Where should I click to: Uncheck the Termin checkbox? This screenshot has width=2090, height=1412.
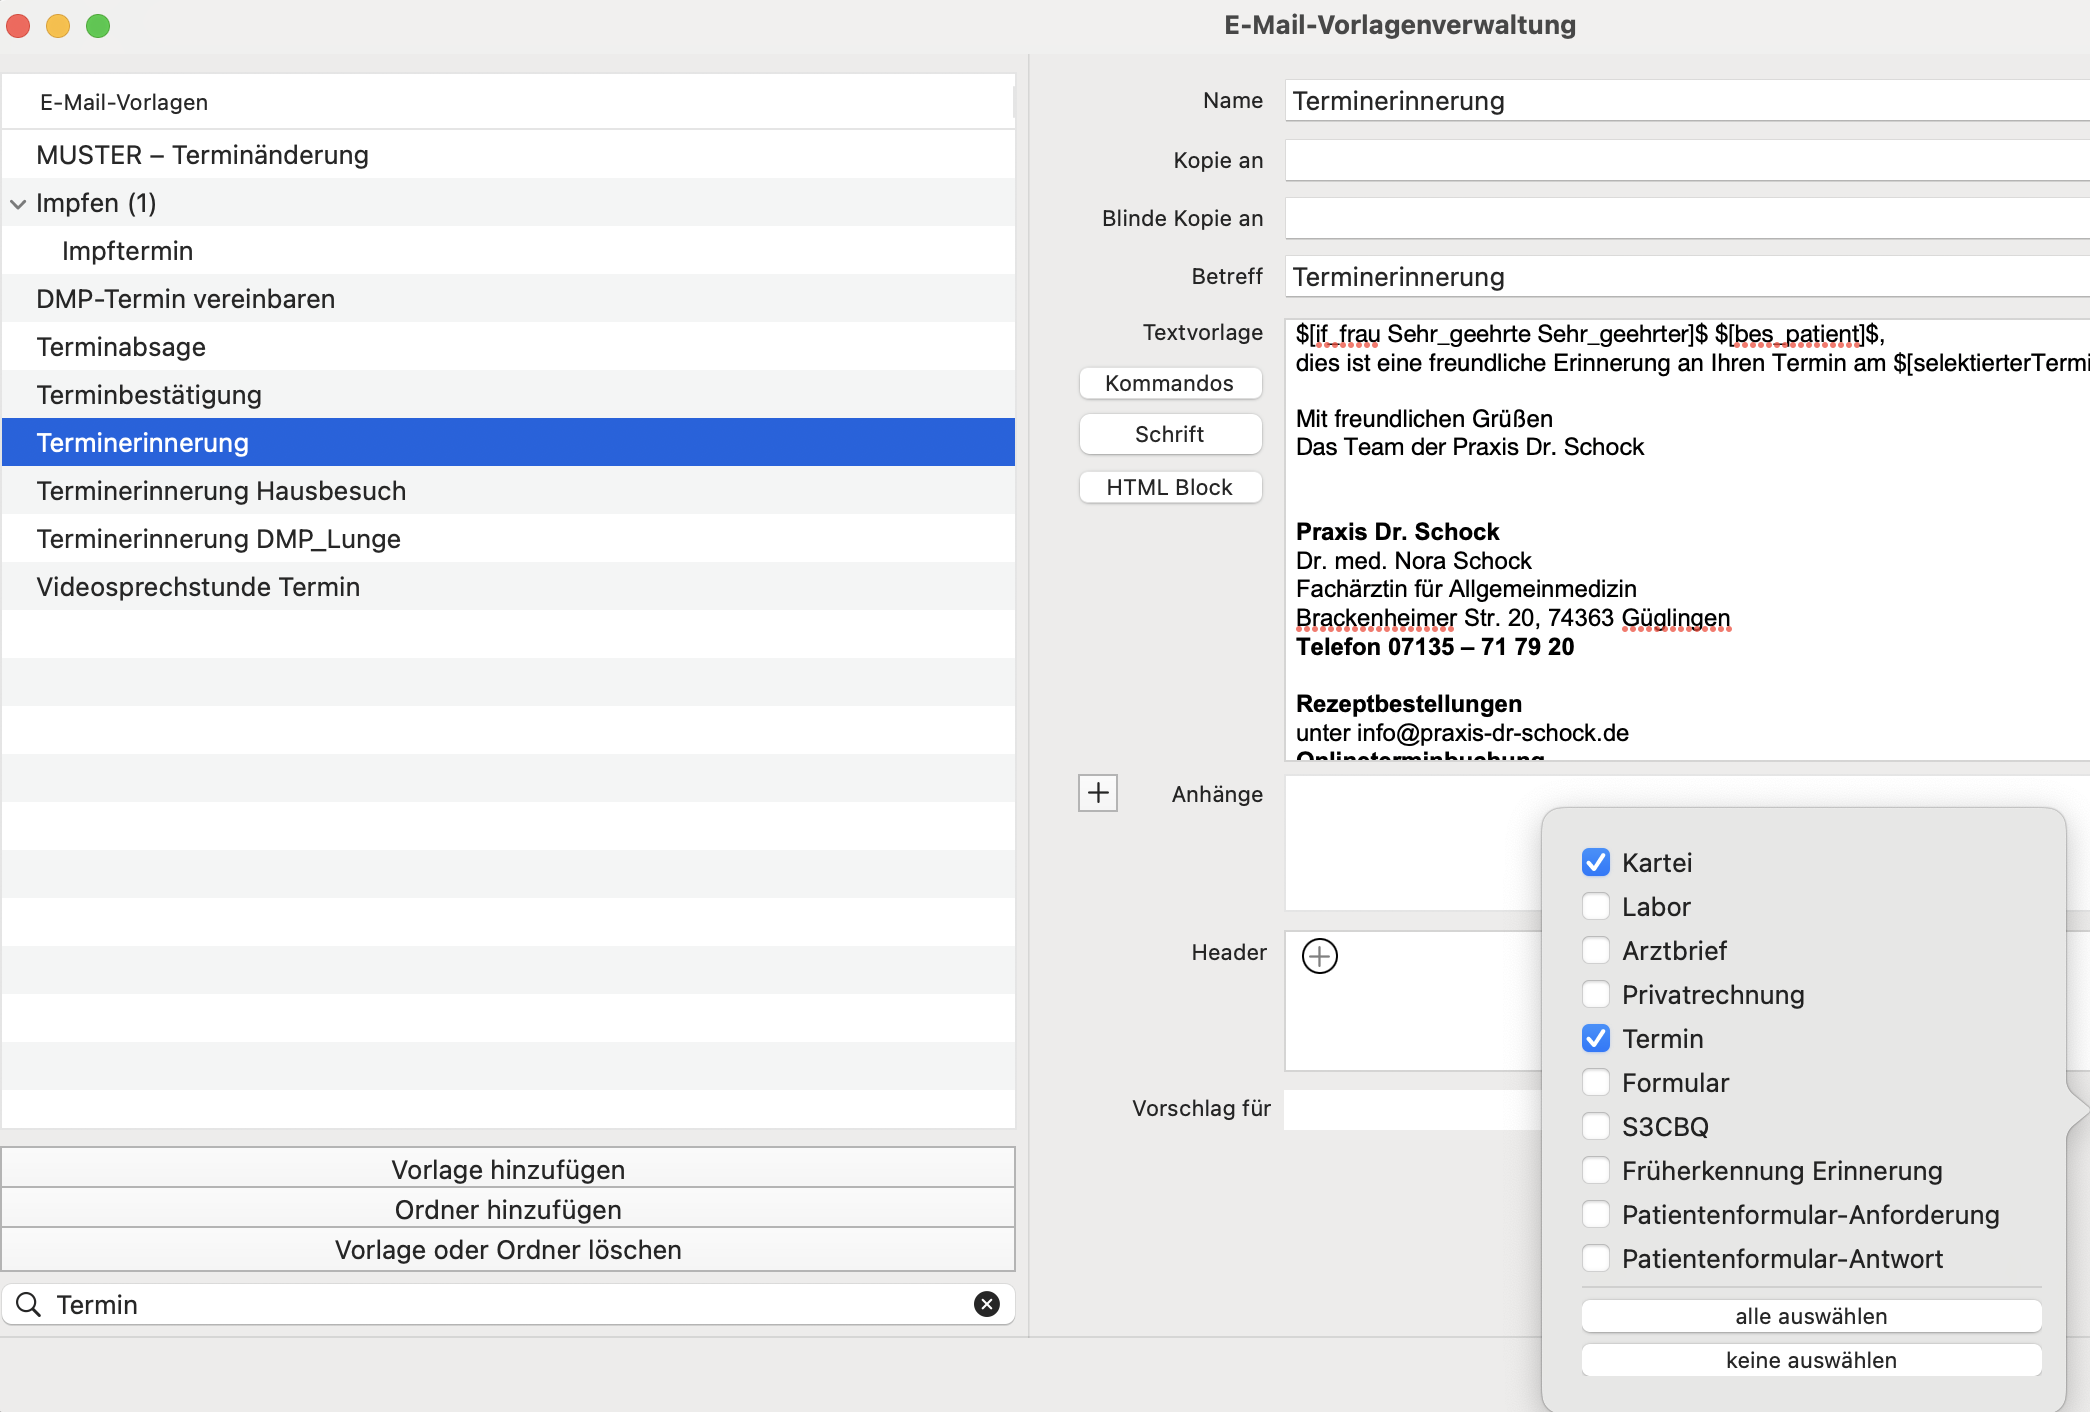tap(1596, 1038)
